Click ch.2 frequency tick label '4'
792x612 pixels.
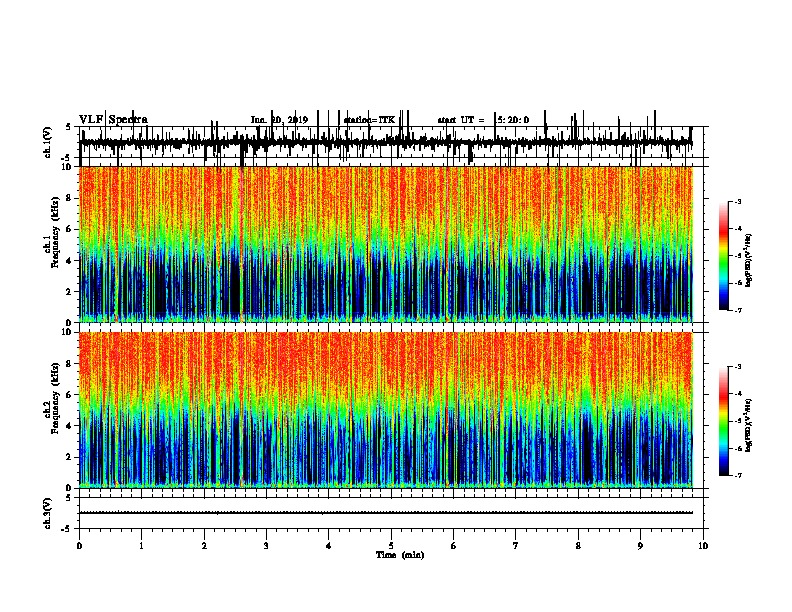click(69, 426)
